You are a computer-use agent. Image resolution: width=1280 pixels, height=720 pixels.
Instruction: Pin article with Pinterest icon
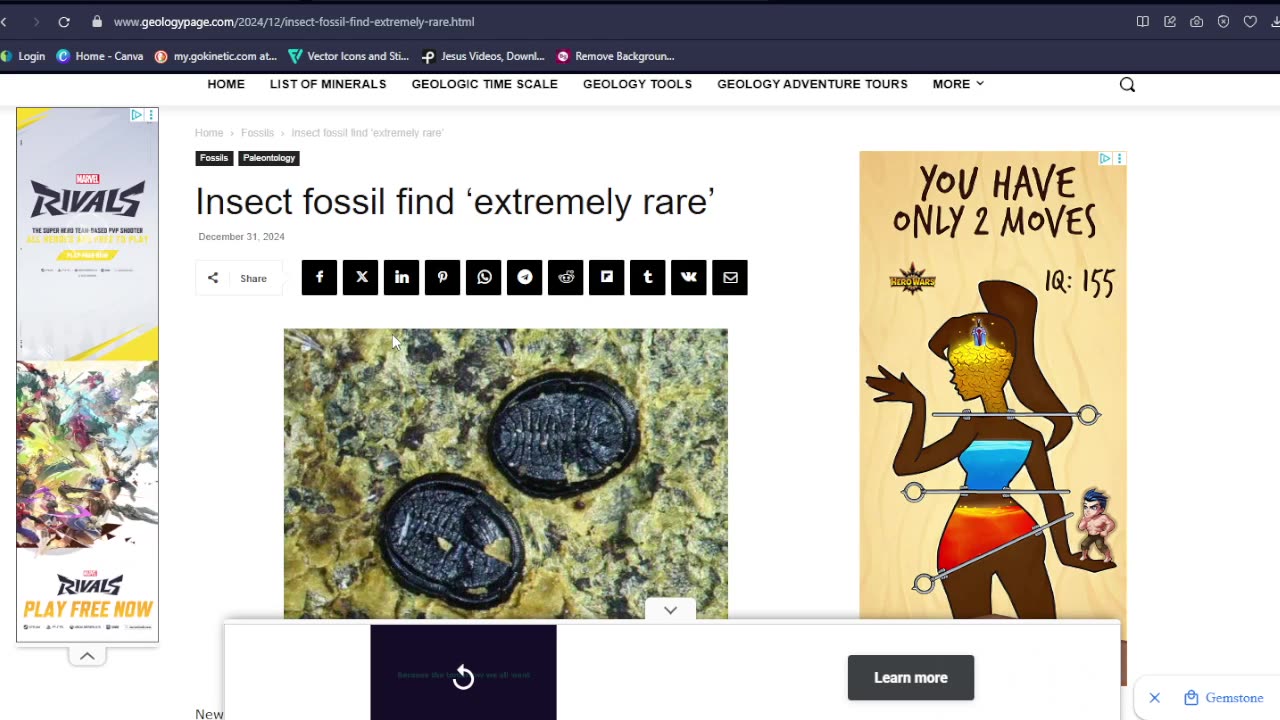coord(442,278)
